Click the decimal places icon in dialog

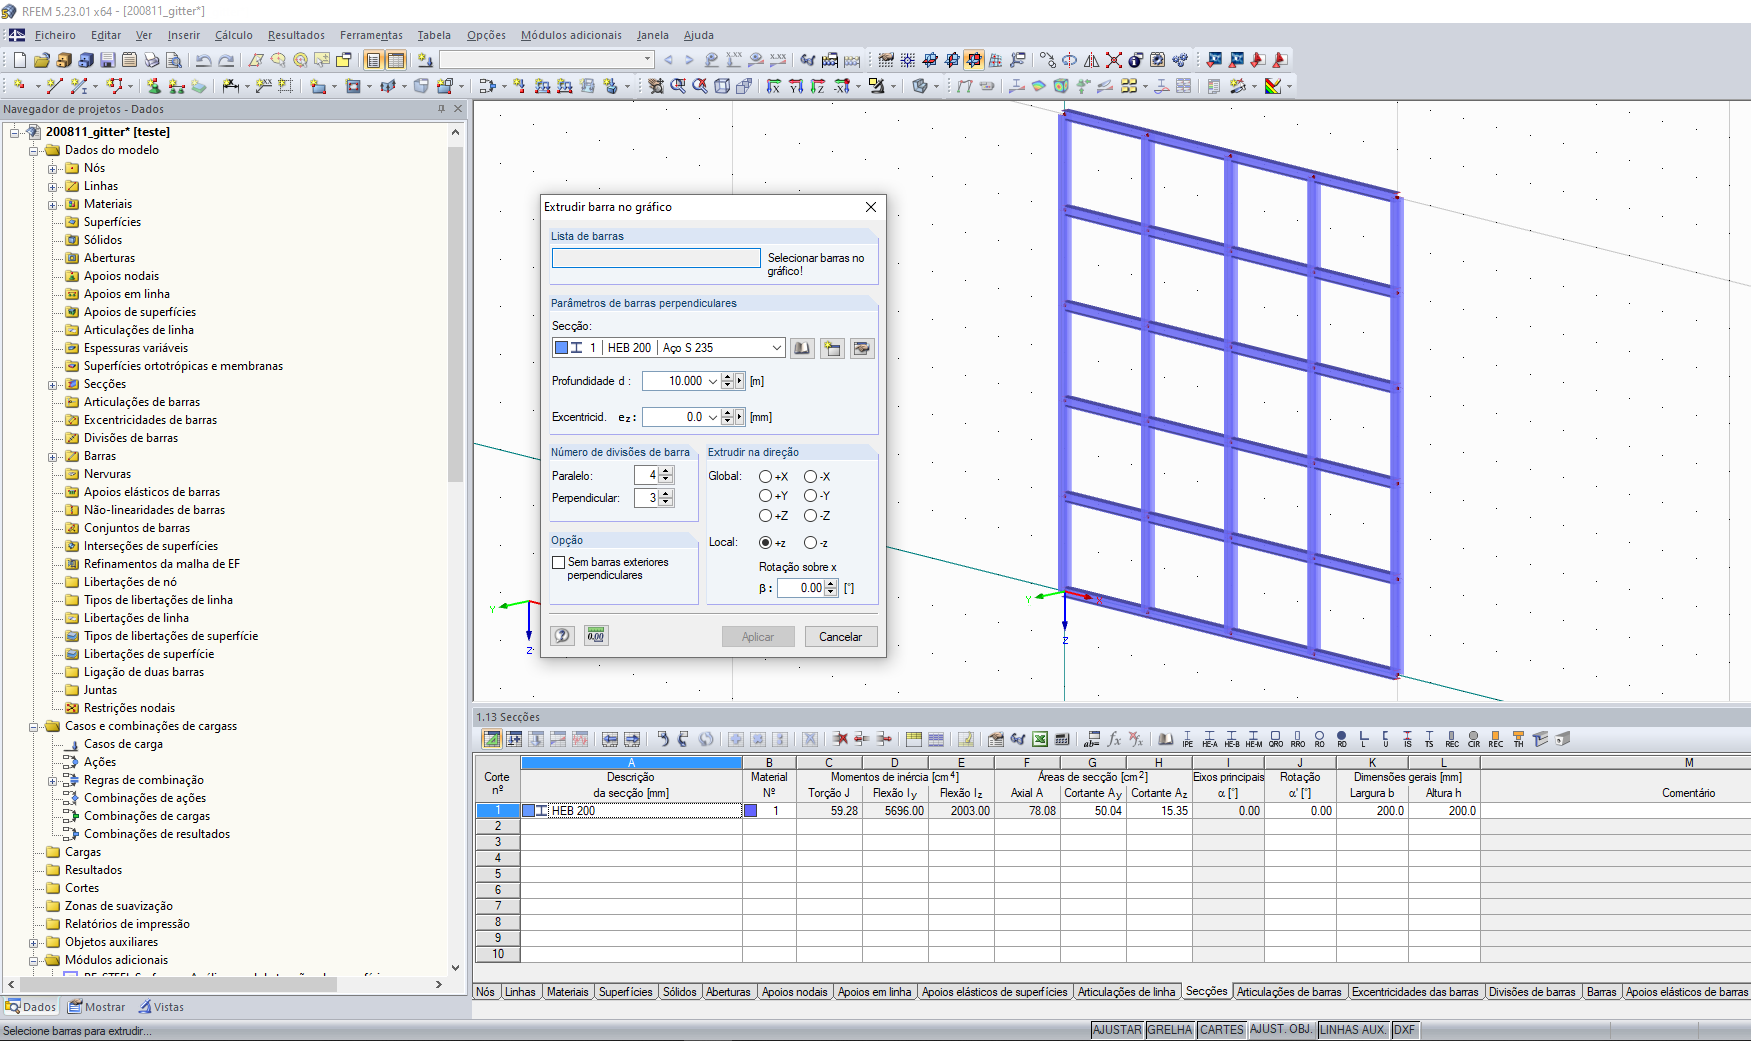tap(596, 636)
